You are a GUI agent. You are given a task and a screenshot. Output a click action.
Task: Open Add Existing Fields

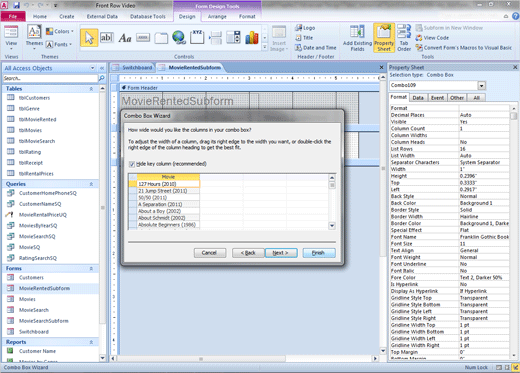click(357, 38)
